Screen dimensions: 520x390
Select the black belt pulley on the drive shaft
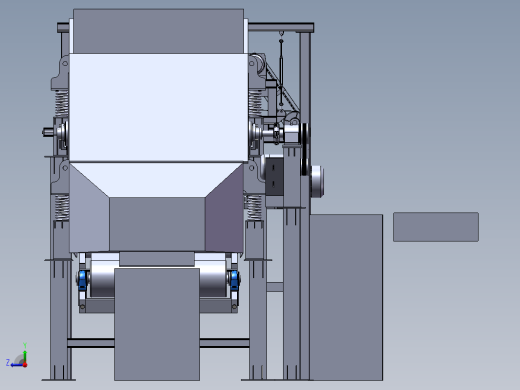tap(305, 149)
